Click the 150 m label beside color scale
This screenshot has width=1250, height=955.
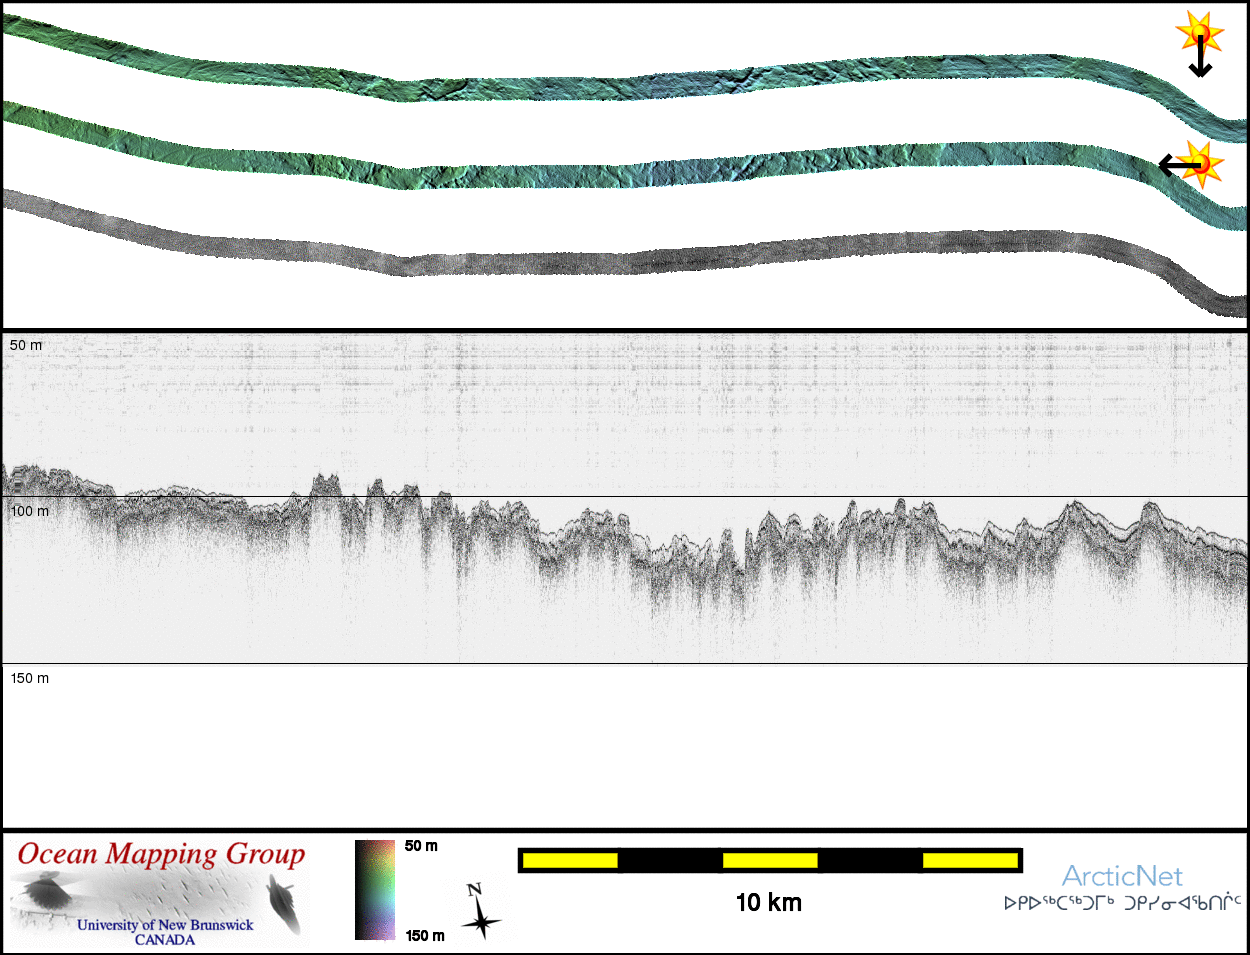[425, 936]
